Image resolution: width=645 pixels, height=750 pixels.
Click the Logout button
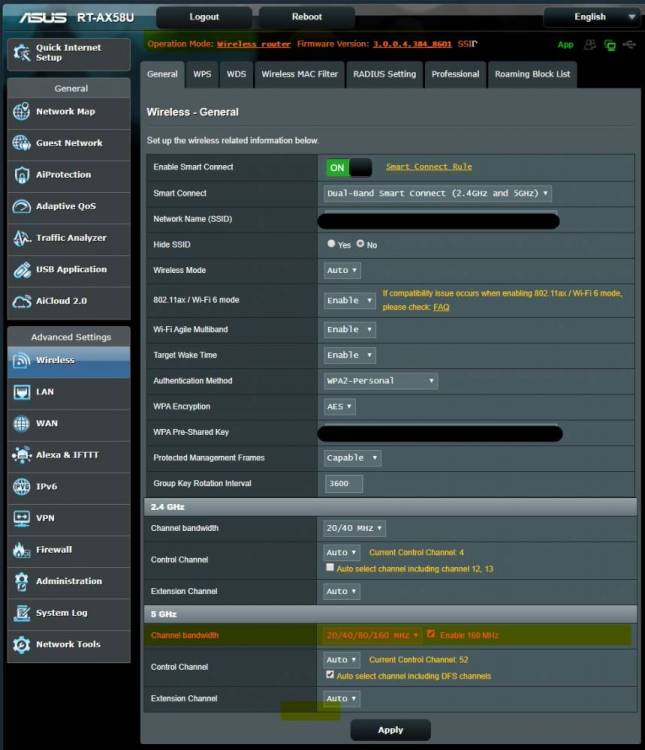click(x=204, y=17)
